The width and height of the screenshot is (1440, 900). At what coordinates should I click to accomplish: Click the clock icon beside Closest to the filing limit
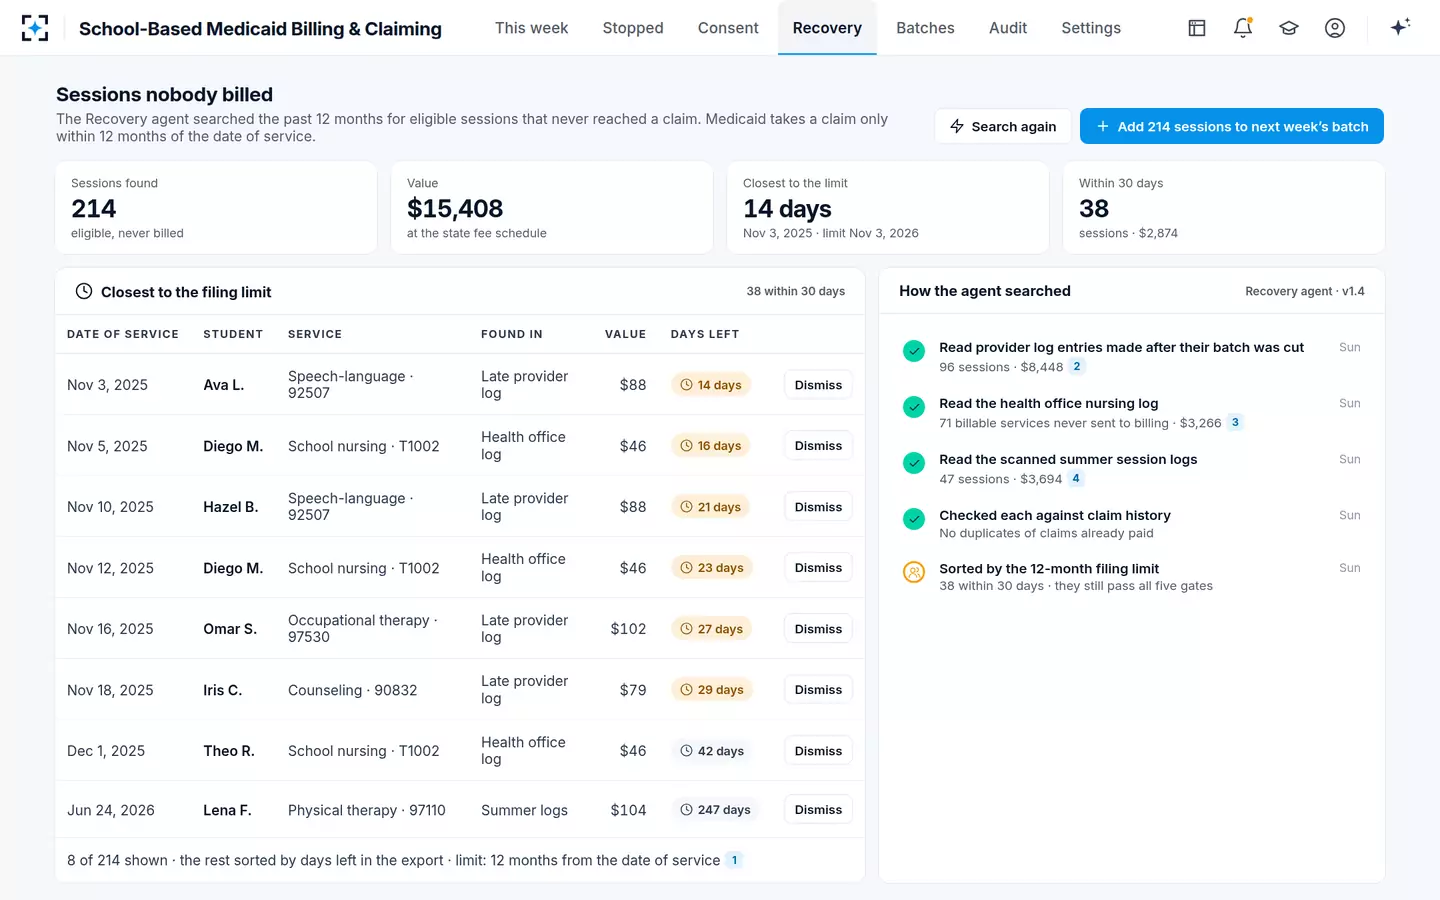coord(84,291)
